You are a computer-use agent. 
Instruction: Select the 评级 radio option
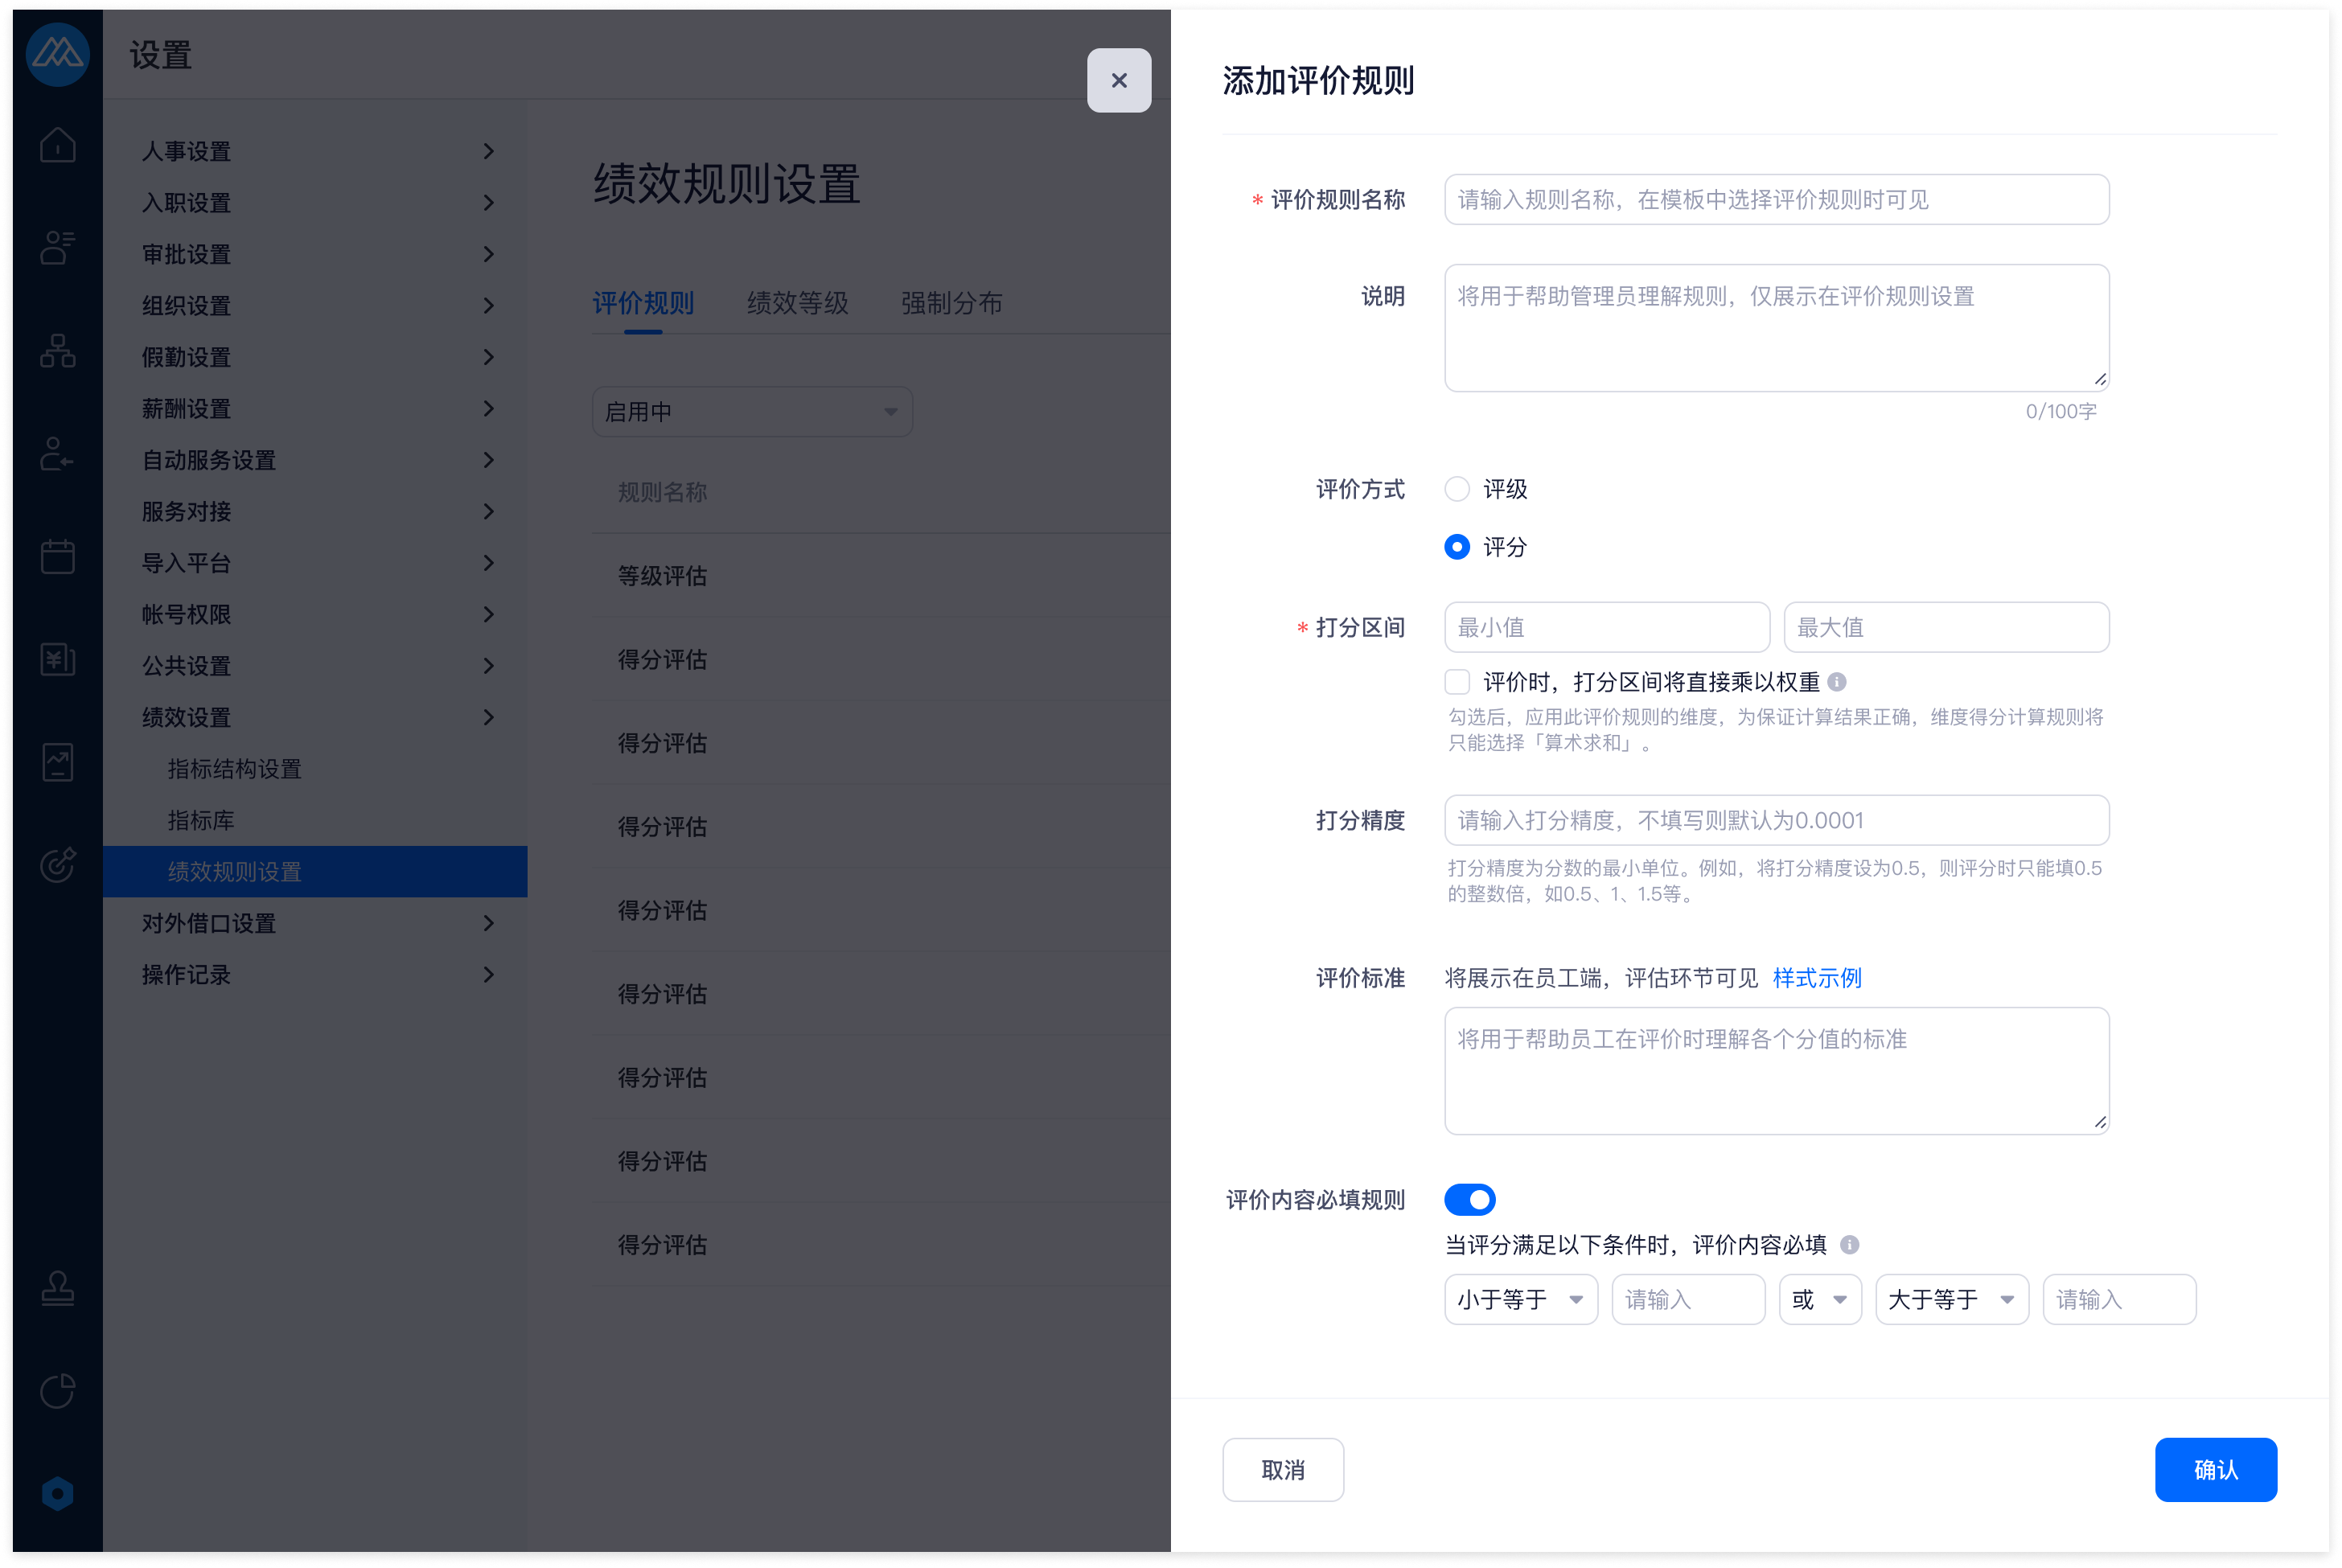click(x=1457, y=489)
